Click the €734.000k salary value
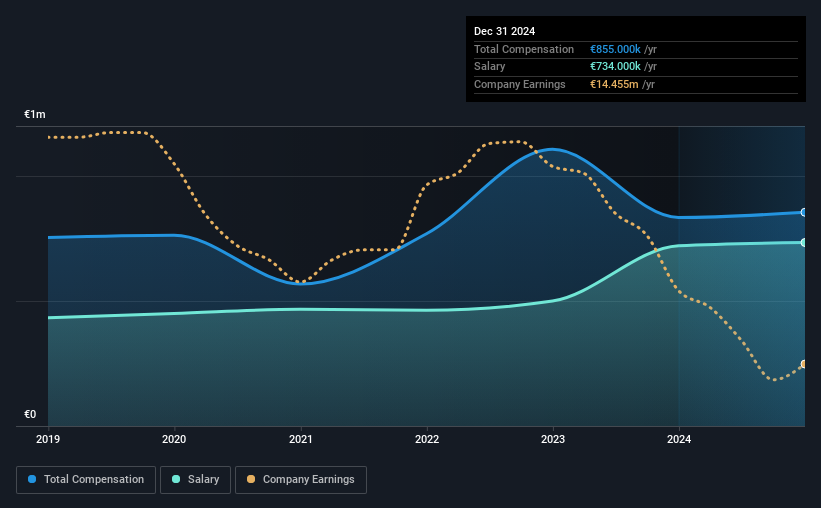 tap(615, 67)
